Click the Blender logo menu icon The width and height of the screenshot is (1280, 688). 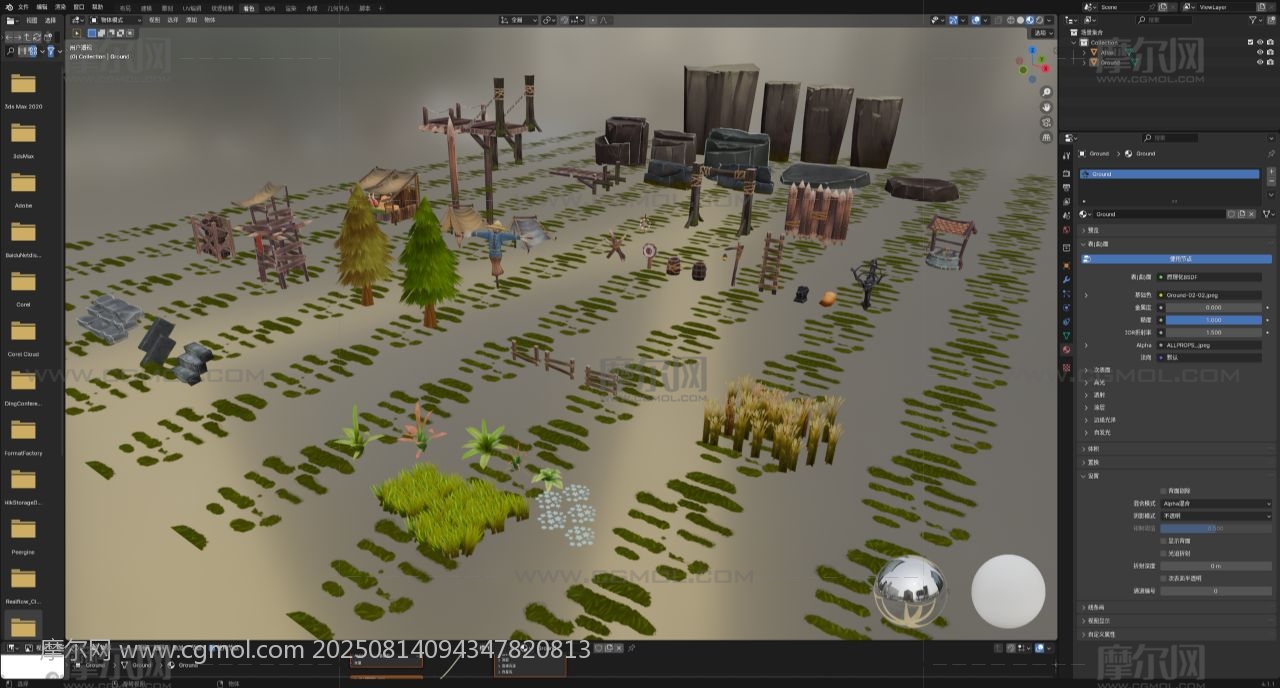point(7,6)
